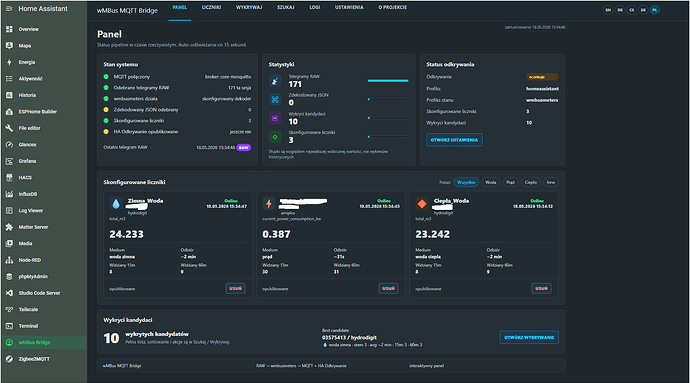The height and width of the screenshot is (383, 690).
Task: Remove the Zimna_Woda meter with usuń
Action: point(235,288)
